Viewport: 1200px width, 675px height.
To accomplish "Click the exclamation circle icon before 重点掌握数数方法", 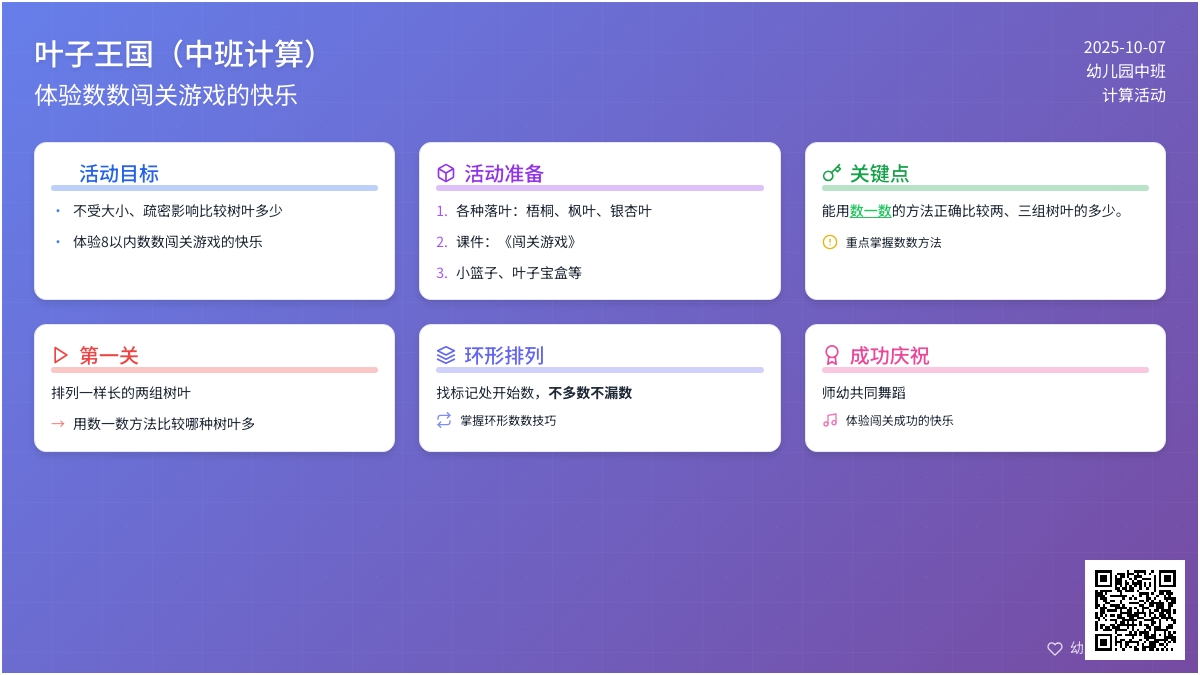I will click(829, 242).
